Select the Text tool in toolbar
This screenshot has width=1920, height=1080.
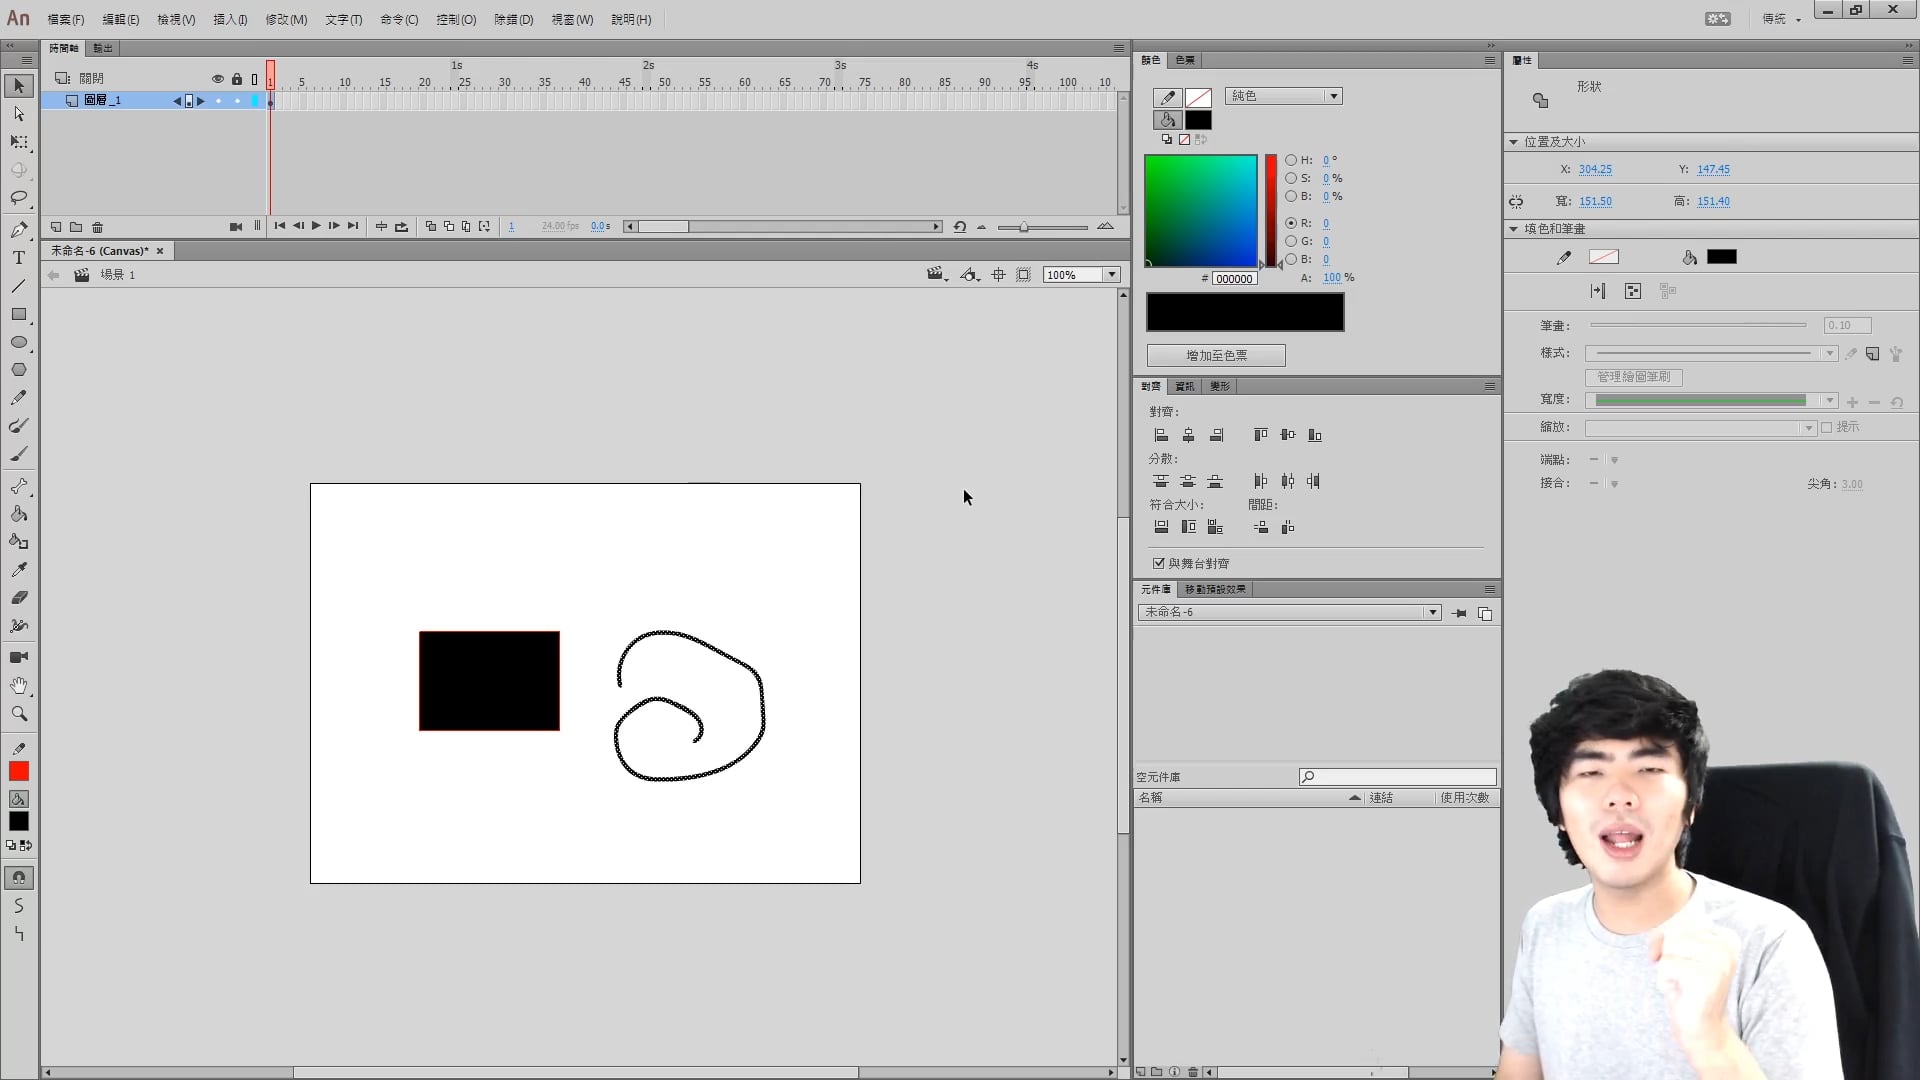coord(18,258)
